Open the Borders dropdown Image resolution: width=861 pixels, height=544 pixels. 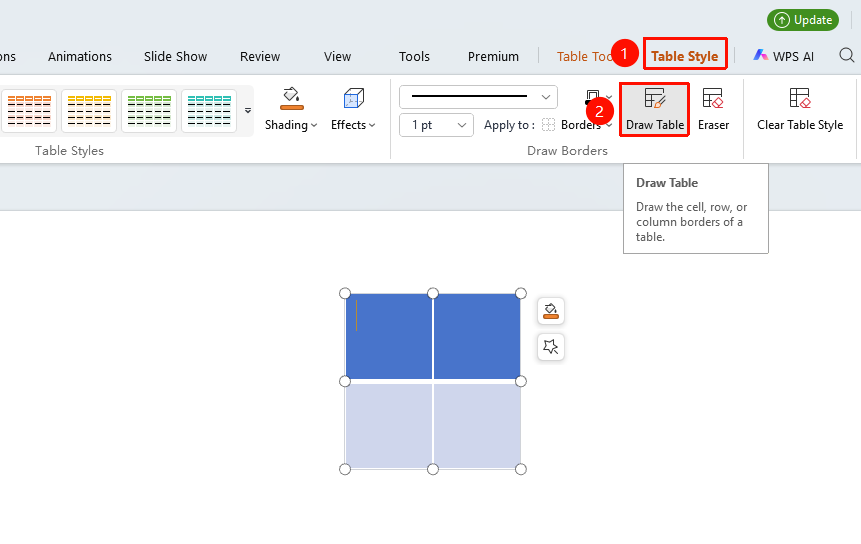pyautogui.click(x=586, y=125)
